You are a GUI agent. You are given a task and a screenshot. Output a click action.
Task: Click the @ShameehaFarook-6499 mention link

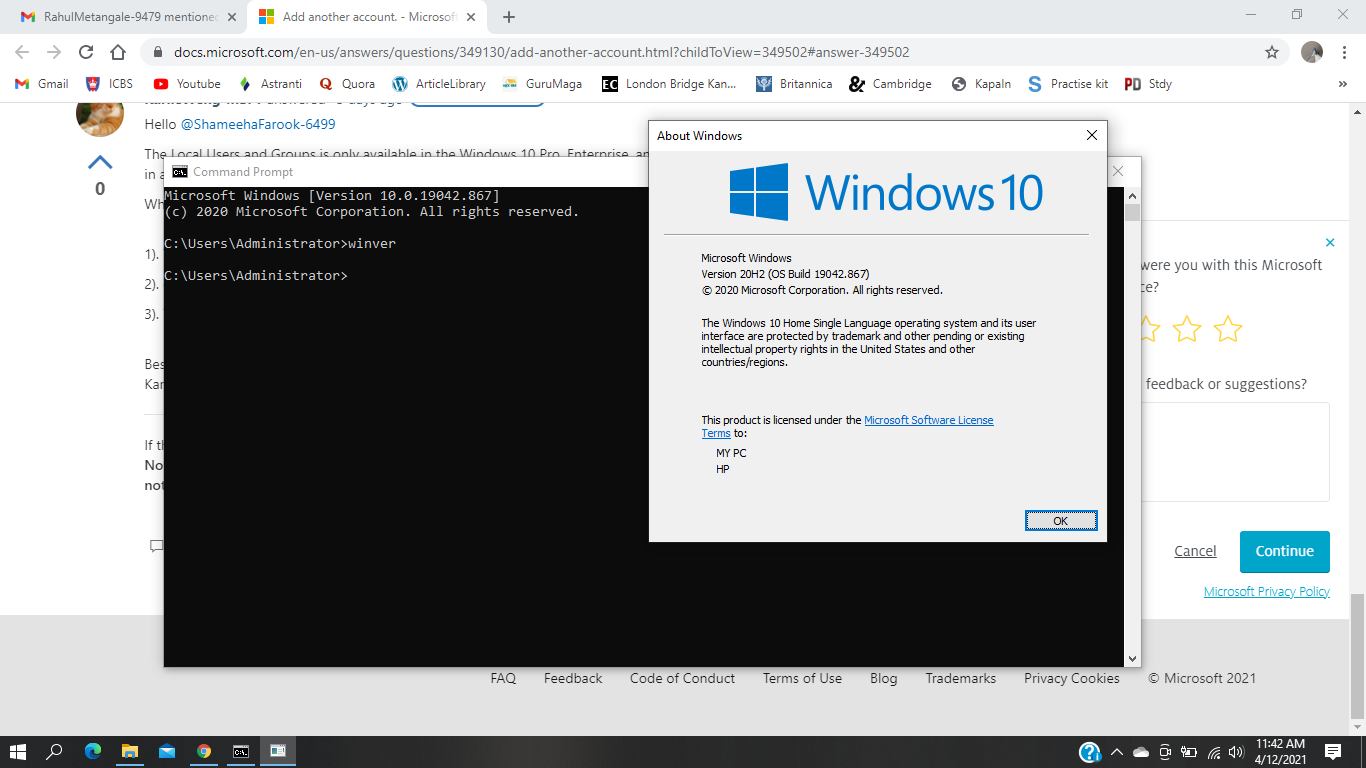(258, 124)
